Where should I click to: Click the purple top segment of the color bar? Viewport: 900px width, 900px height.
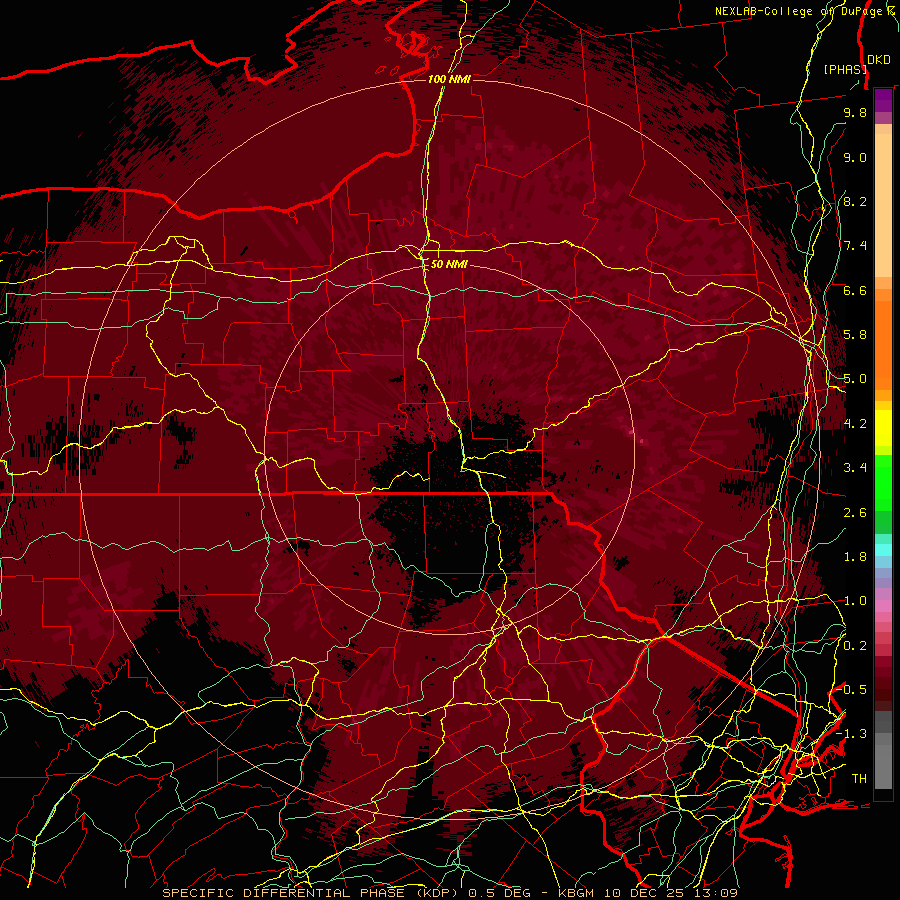click(883, 100)
